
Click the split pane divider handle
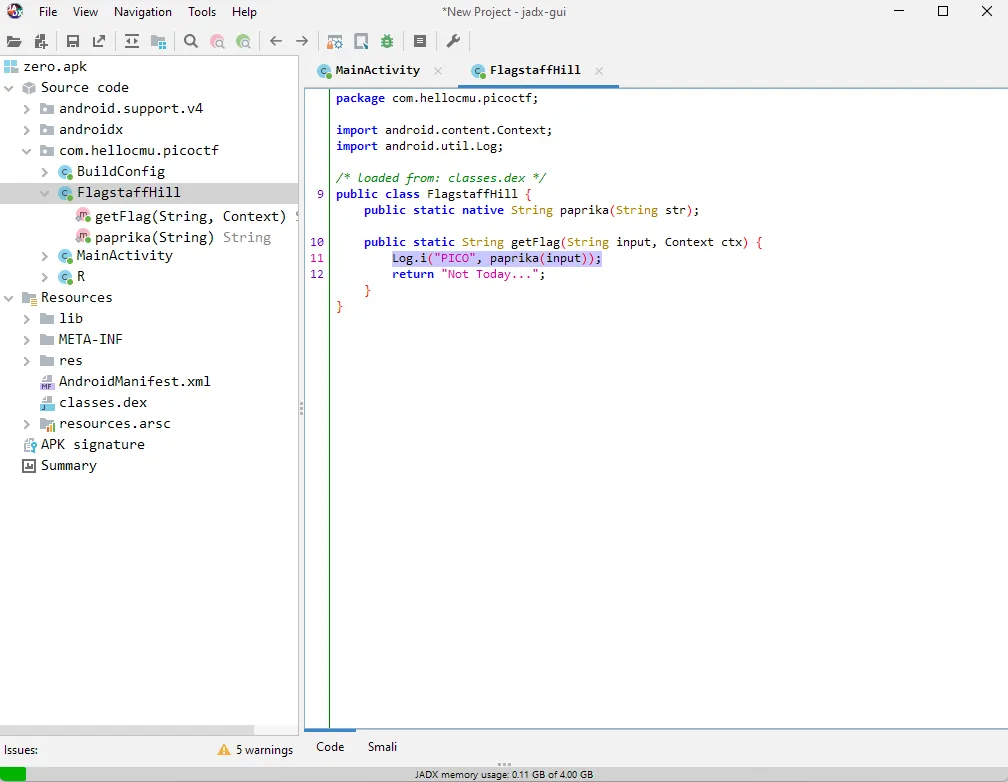click(x=301, y=408)
